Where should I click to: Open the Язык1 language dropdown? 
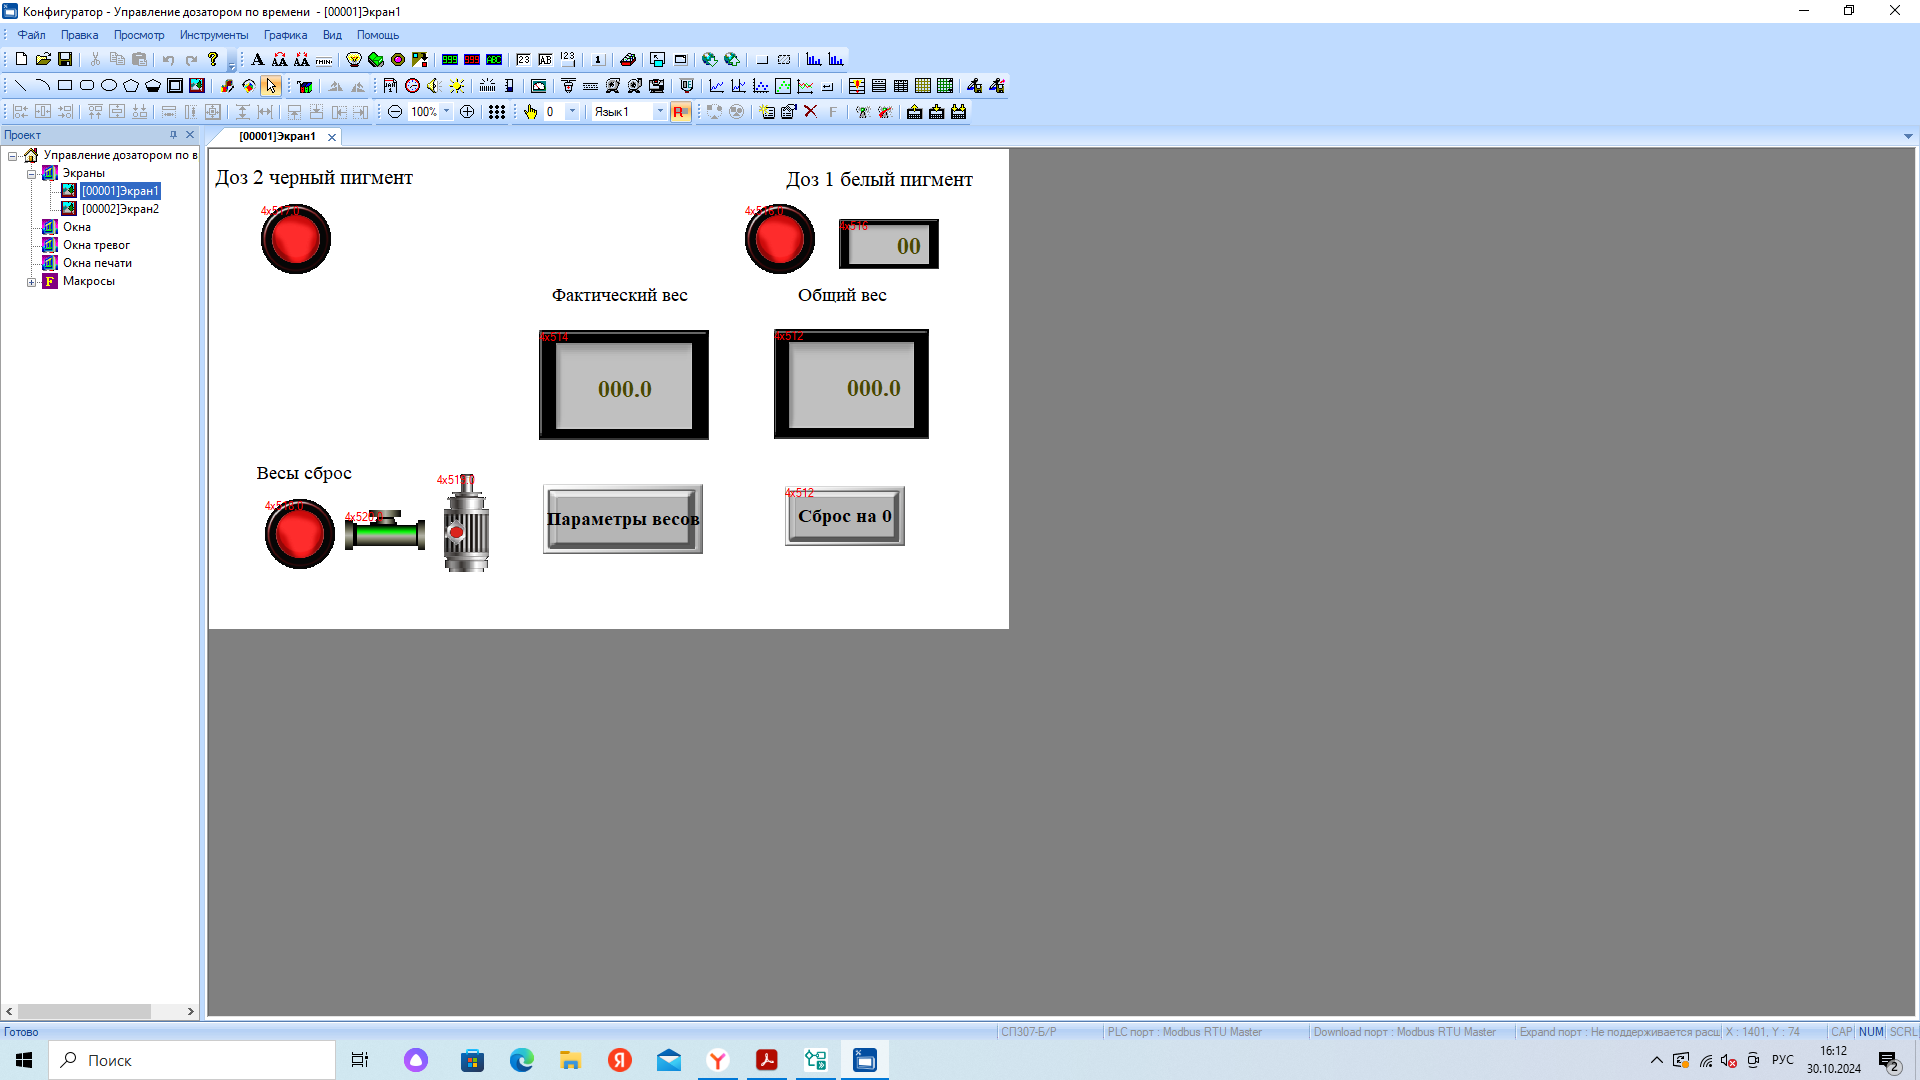point(660,112)
